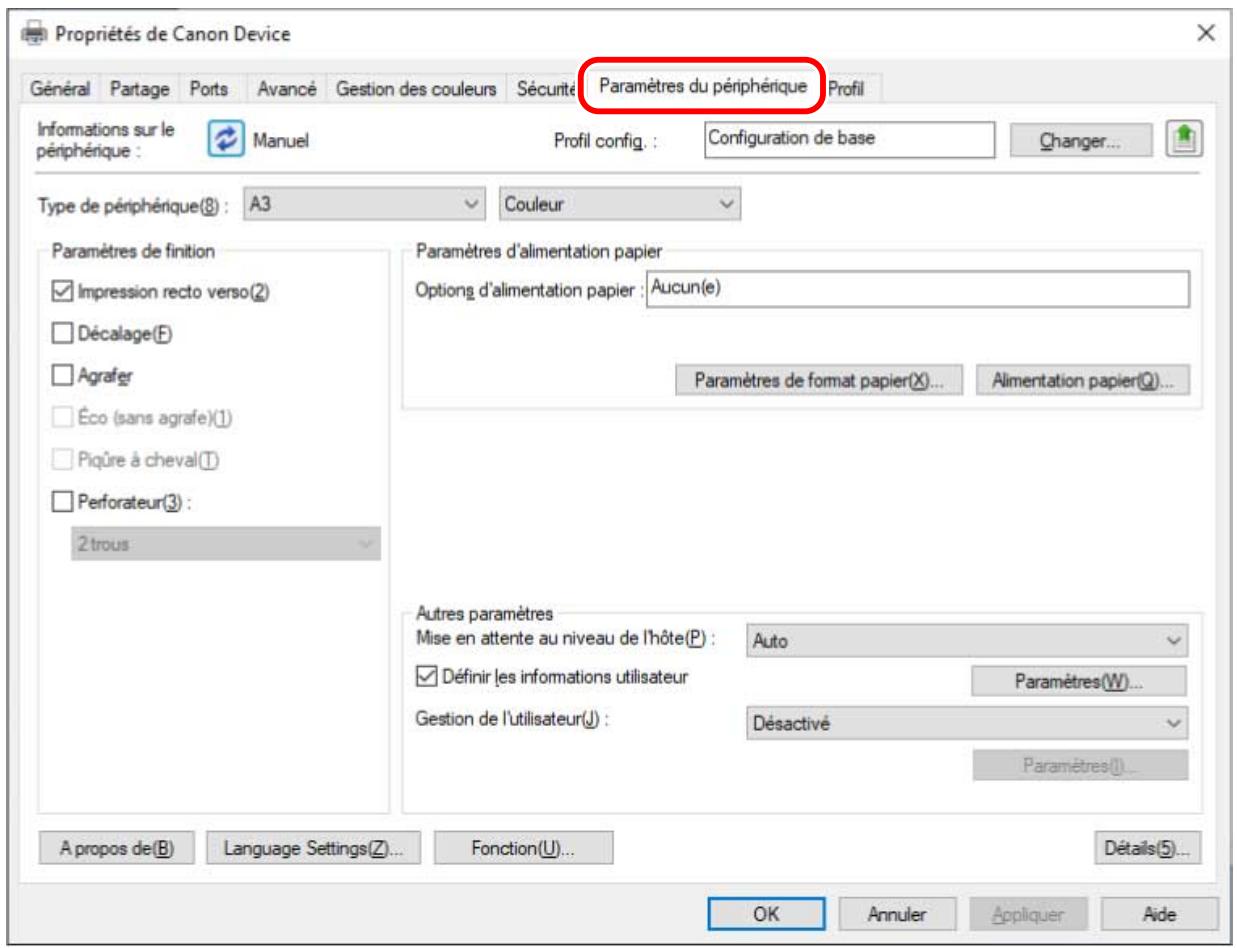
Task: Tick the Éco (sans agrafe) checkbox
Action: click(x=60, y=419)
